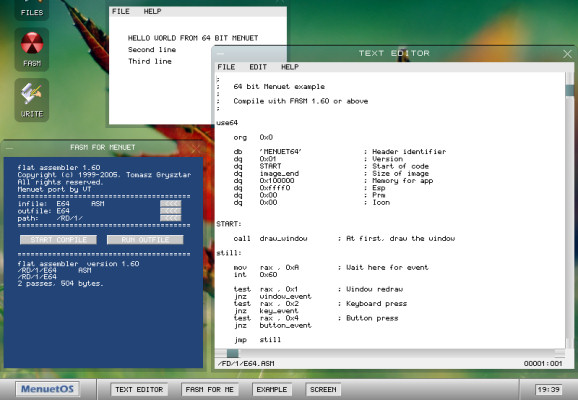Launch the FASM desktop icon
578x400 pixels.
click(x=32, y=49)
